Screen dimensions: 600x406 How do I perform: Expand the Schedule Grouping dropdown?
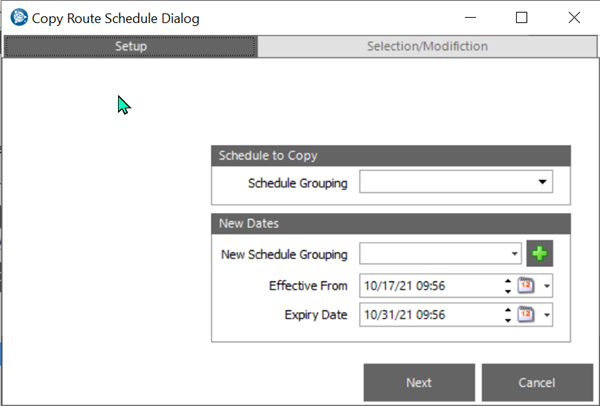pyautogui.click(x=543, y=182)
